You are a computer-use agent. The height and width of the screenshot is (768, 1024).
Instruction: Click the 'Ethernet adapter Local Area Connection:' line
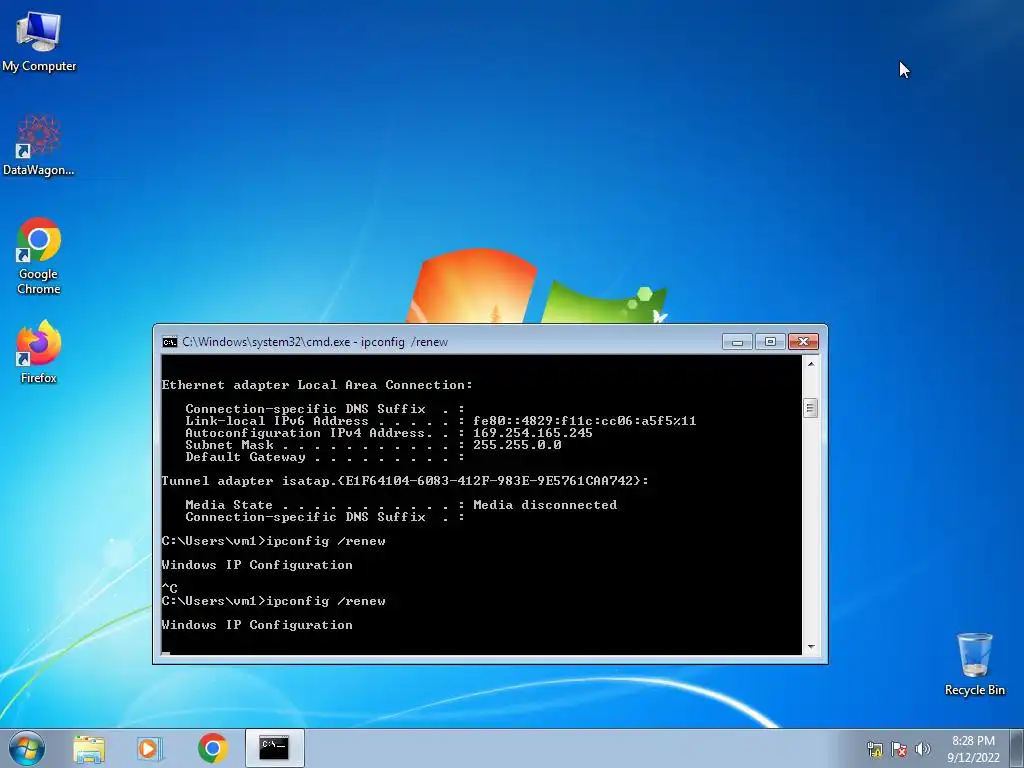[x=317, y=385]
